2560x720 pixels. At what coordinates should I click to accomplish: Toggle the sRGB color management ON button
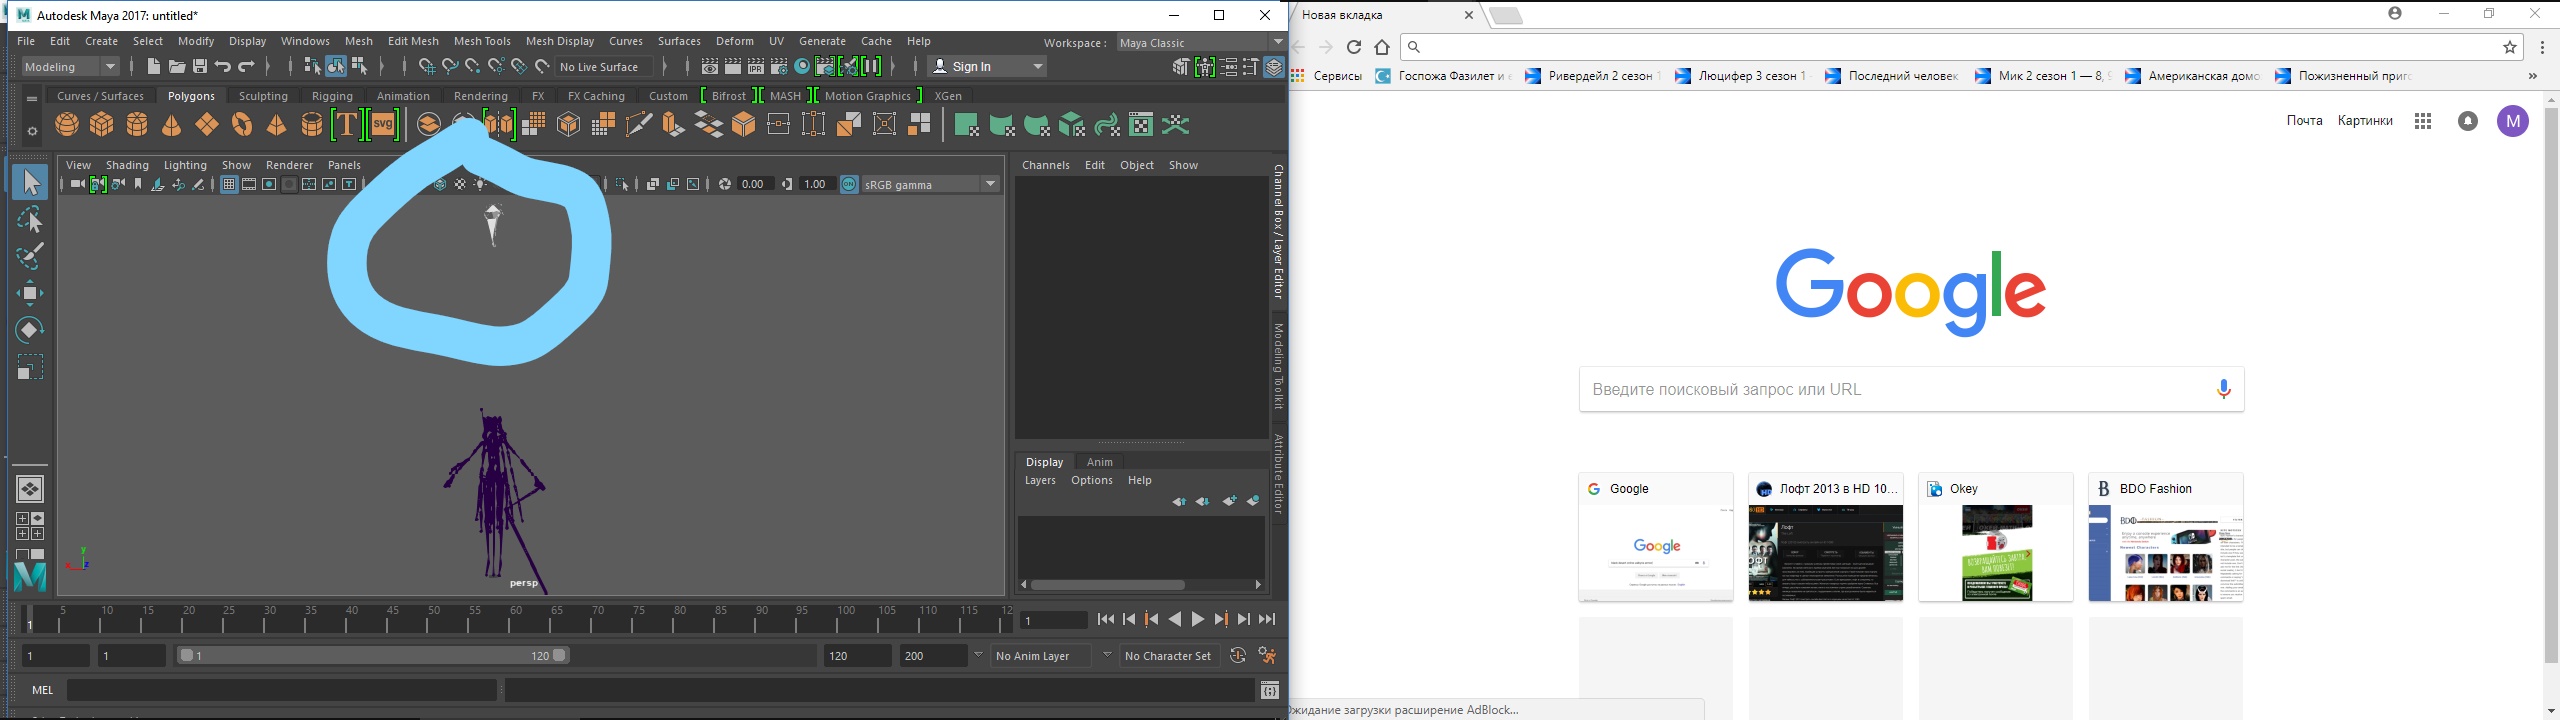pyautogui.click(x=849, y=184)
